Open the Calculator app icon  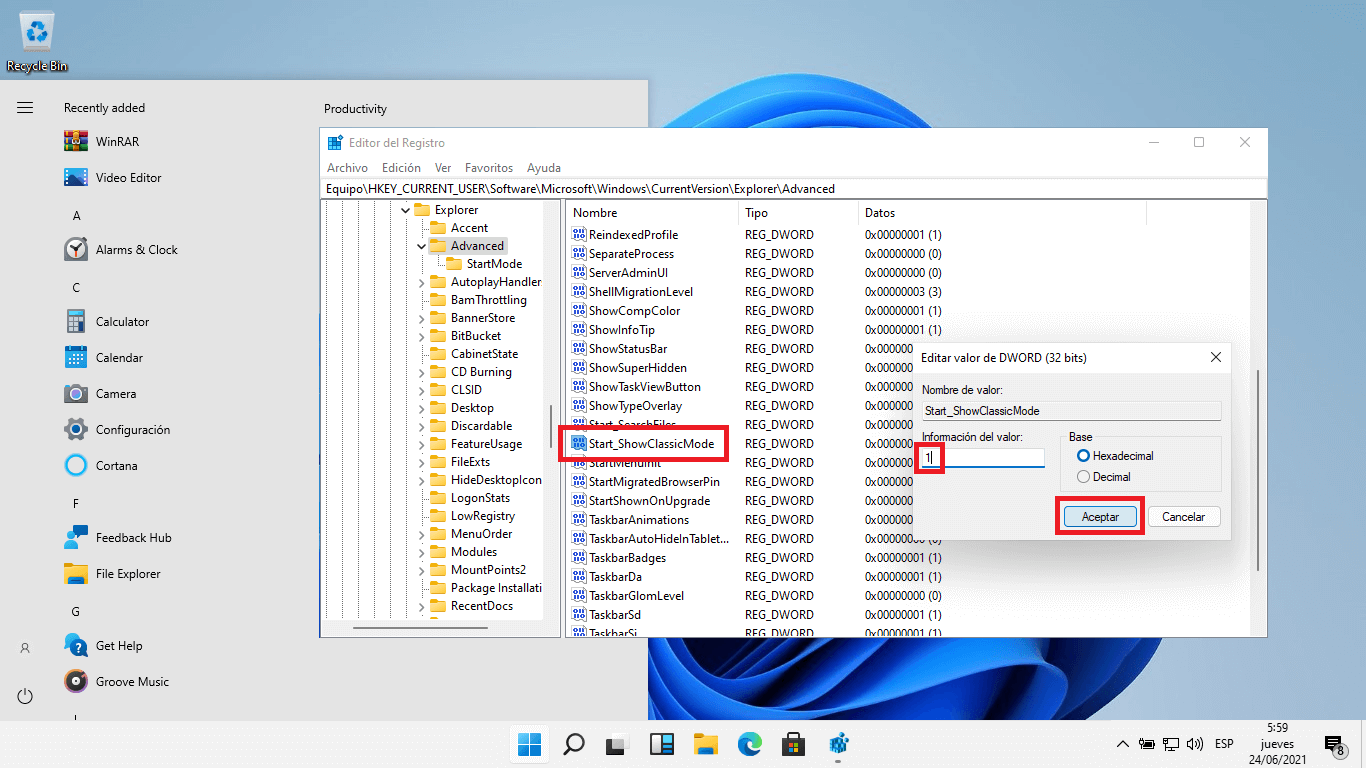pyautogui.click(x=76, y=321)
